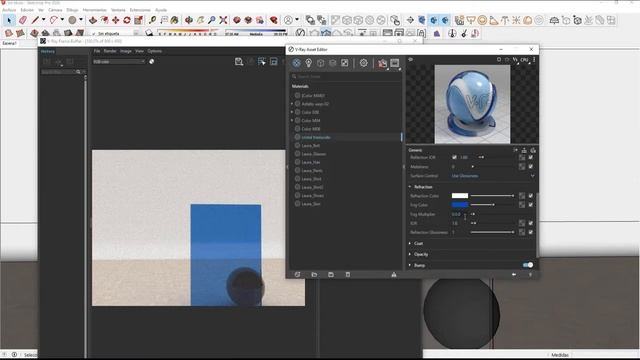640x360 pixels.
Task: Click the purge unused assets icon
Action: coord(394,275)
